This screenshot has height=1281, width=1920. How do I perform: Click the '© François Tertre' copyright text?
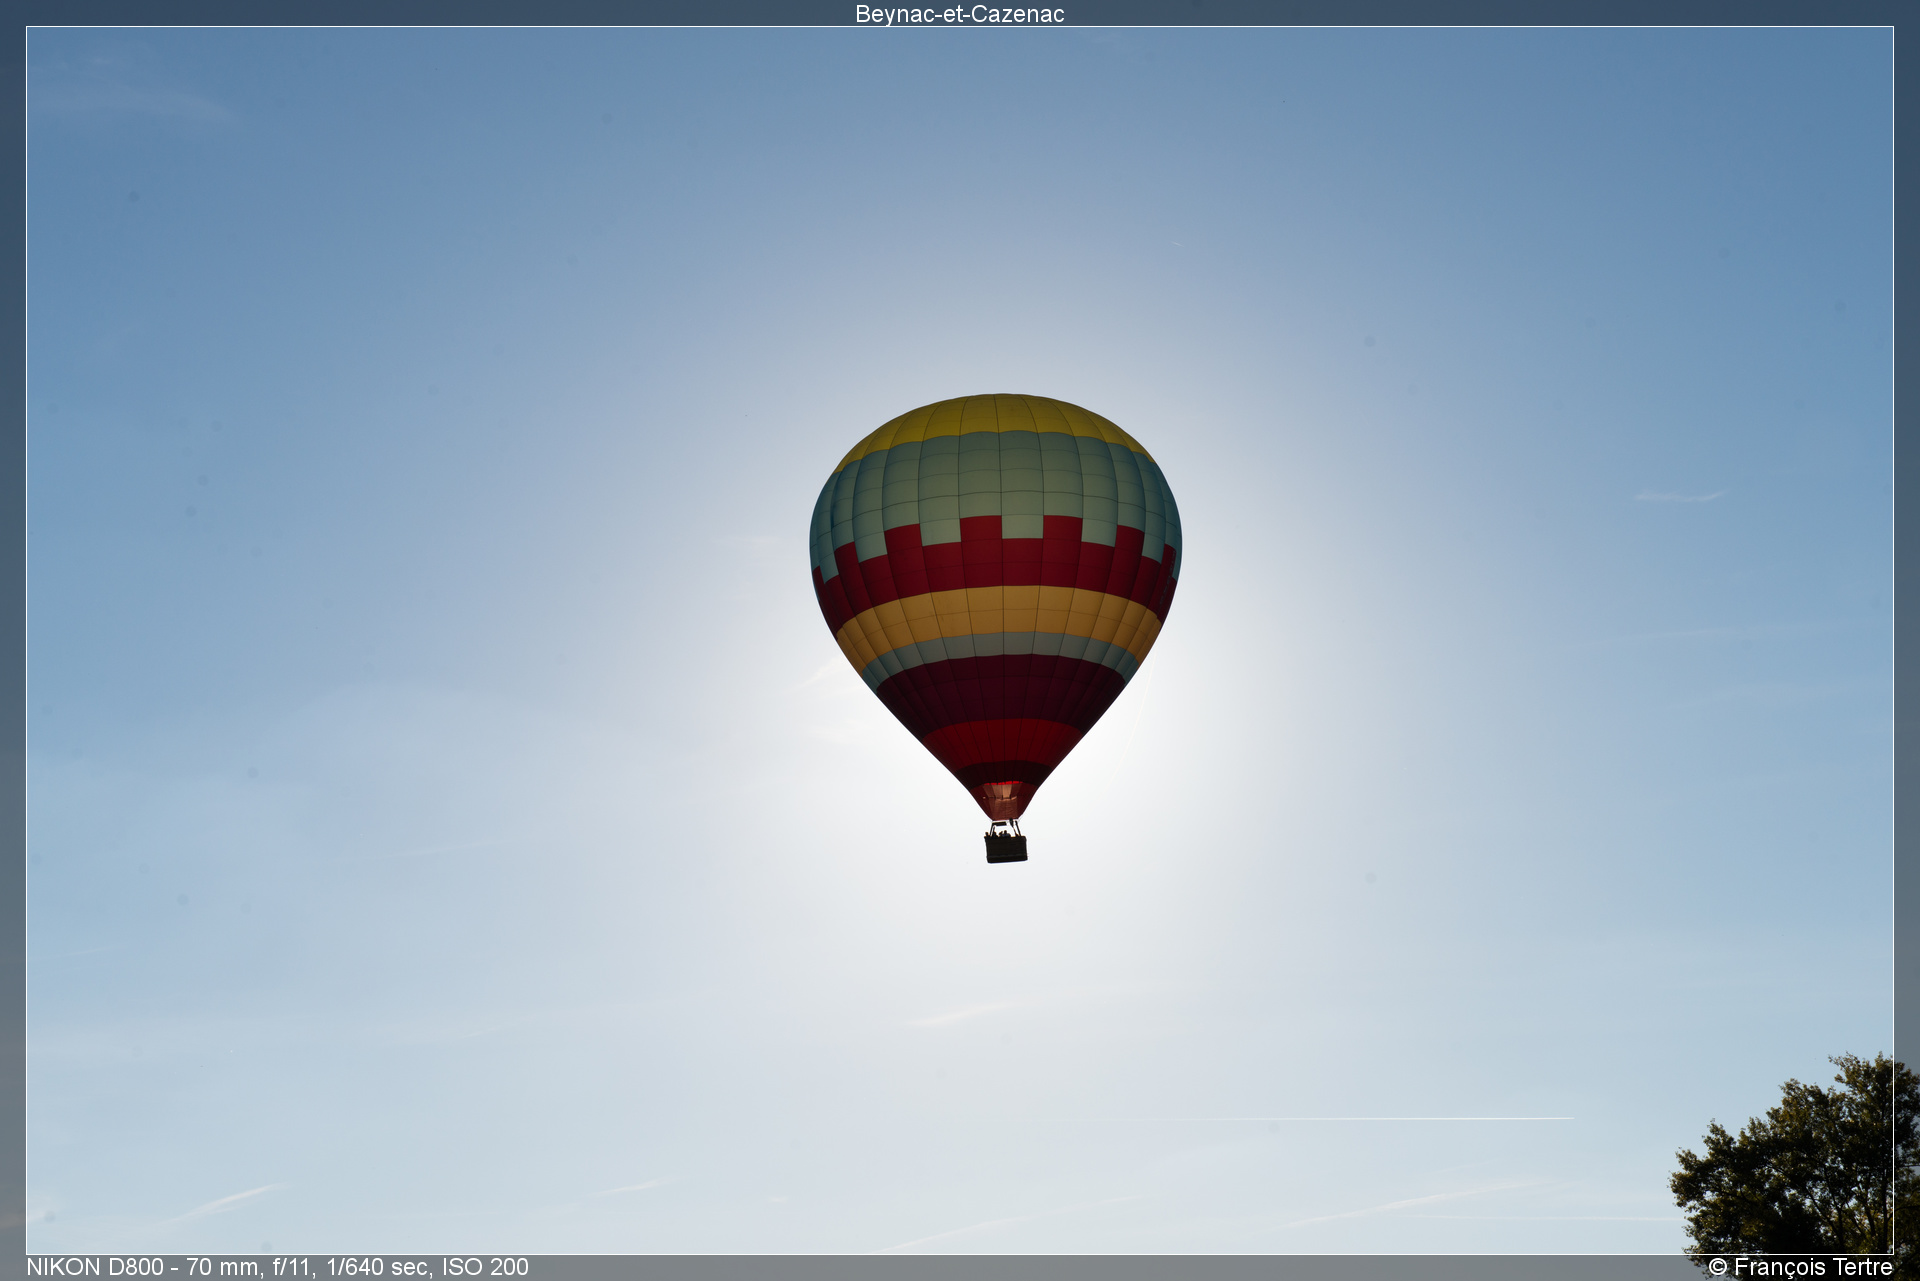pos(1800,1267)
